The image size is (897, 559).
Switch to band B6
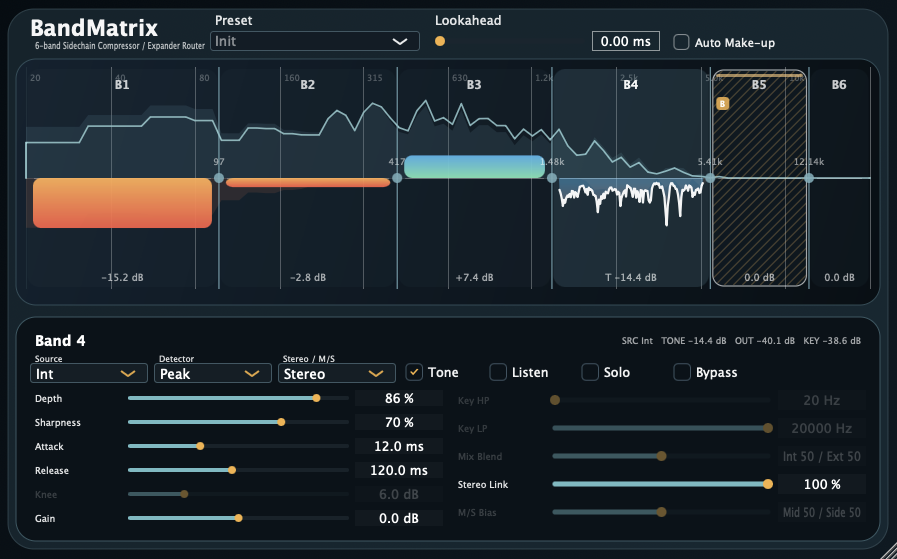(838, 85)
